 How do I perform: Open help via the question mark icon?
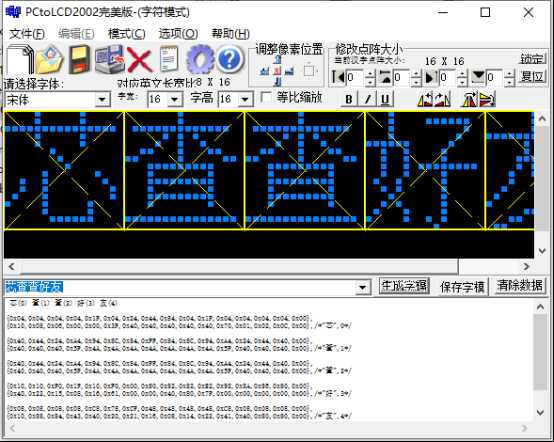[230, 59]
